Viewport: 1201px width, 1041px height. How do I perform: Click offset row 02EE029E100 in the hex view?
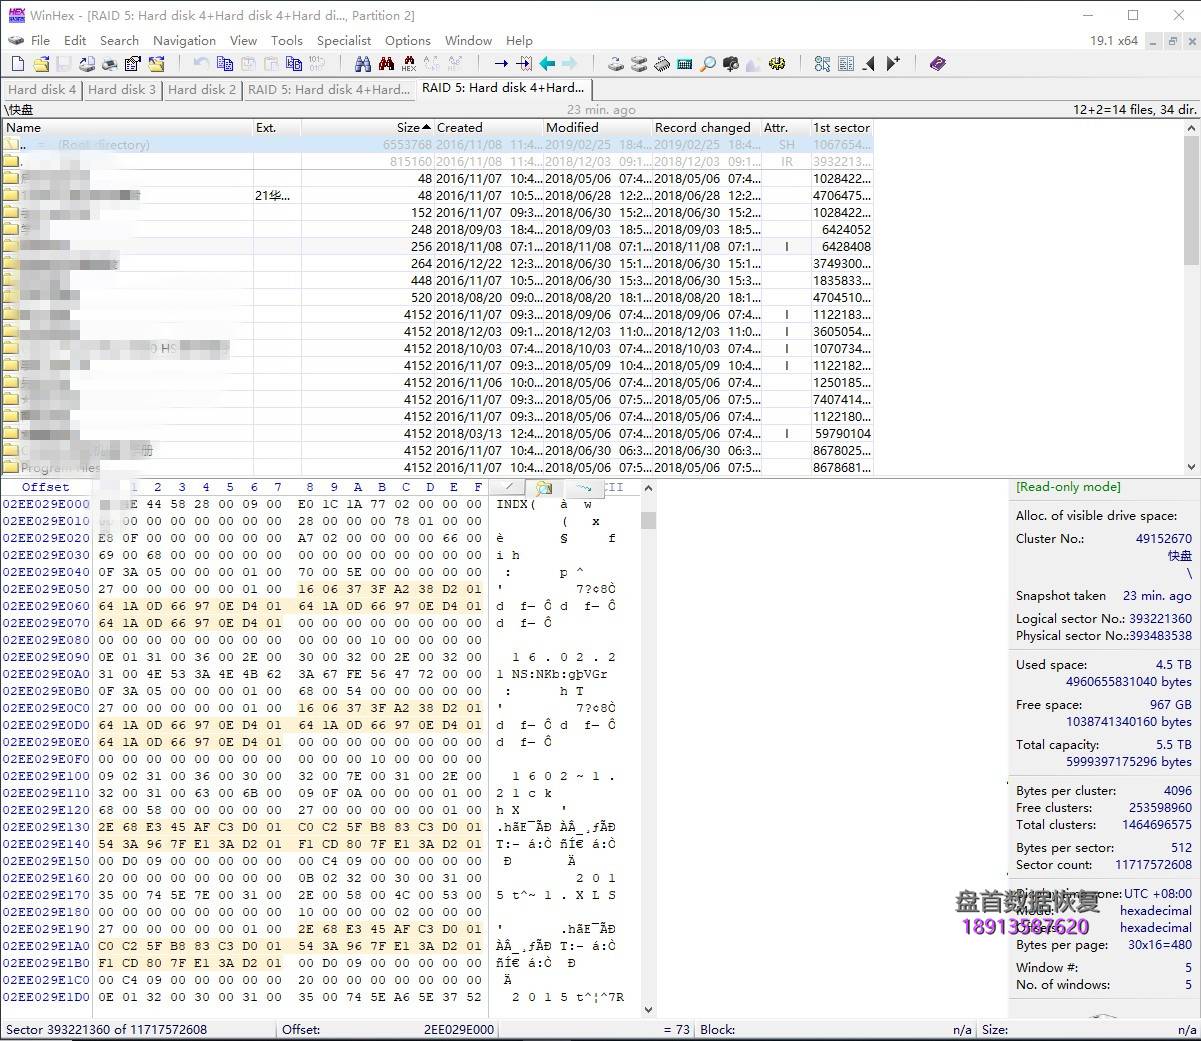(46, 776)
